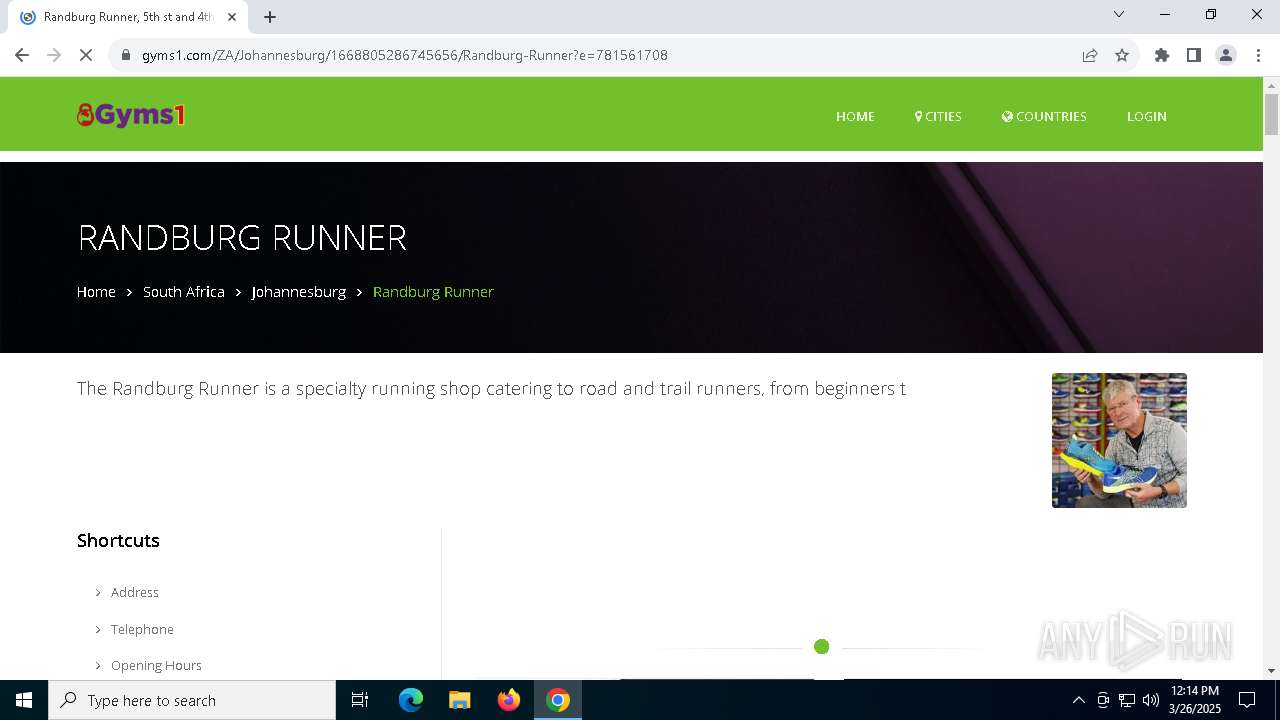Viewport: 1280px width, 720px height.
Task: Jump to Address shortcut
Action: click(x=135, y=592)
